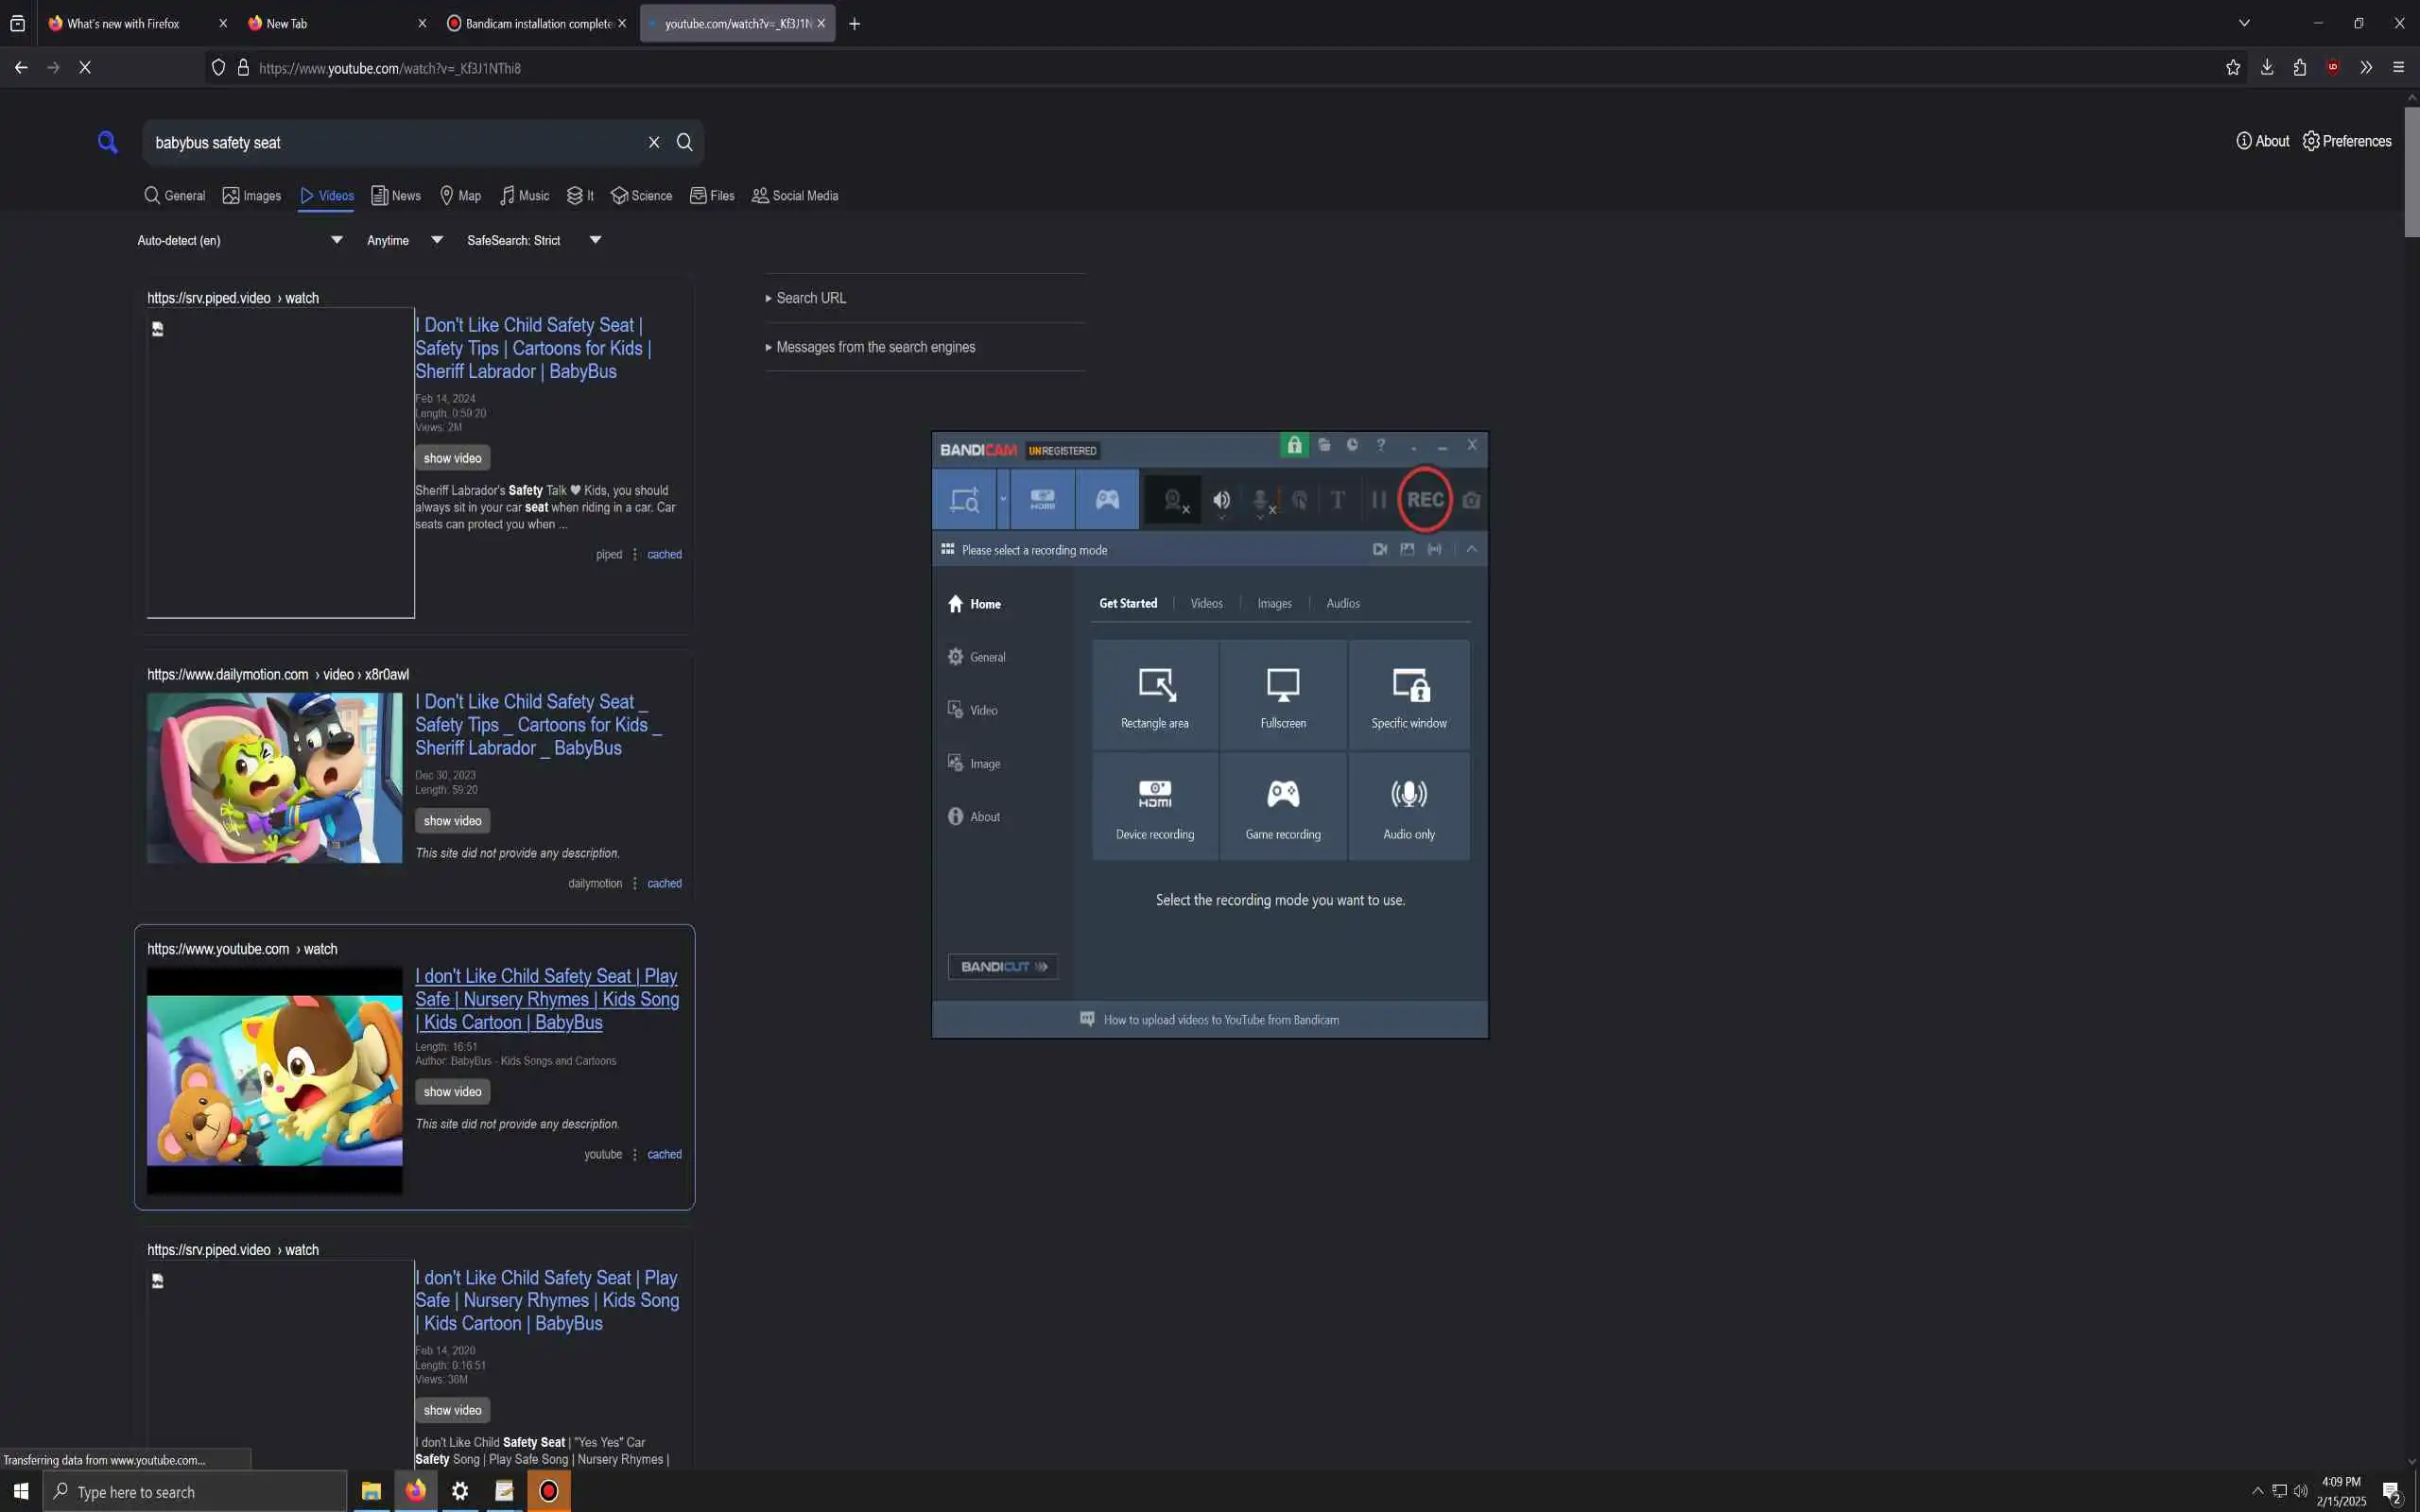Open Bandicam scheduled recording clock icon

click(x=1352, y=445)
